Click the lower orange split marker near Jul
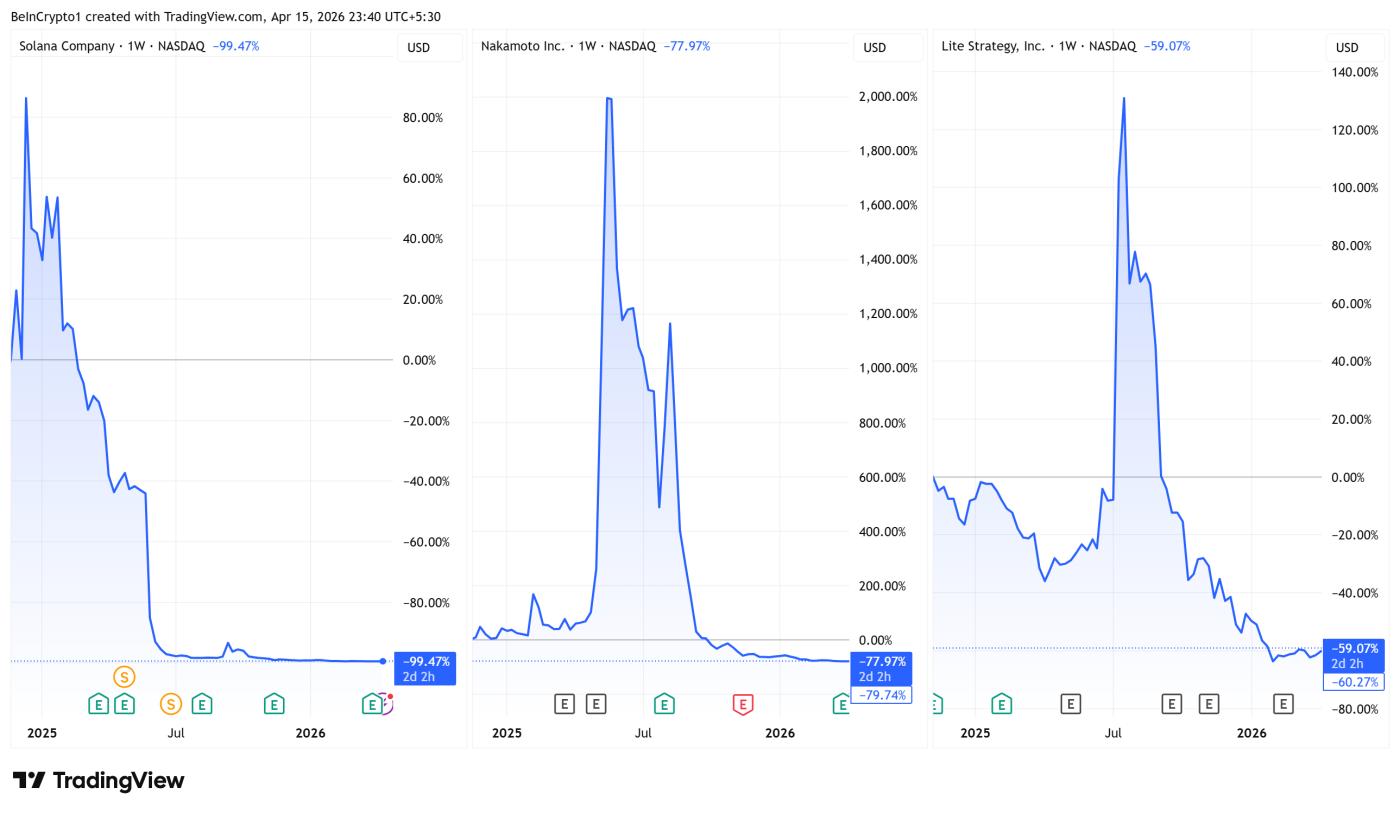This screenshot has height=813, width=1400. click(171, 705)
